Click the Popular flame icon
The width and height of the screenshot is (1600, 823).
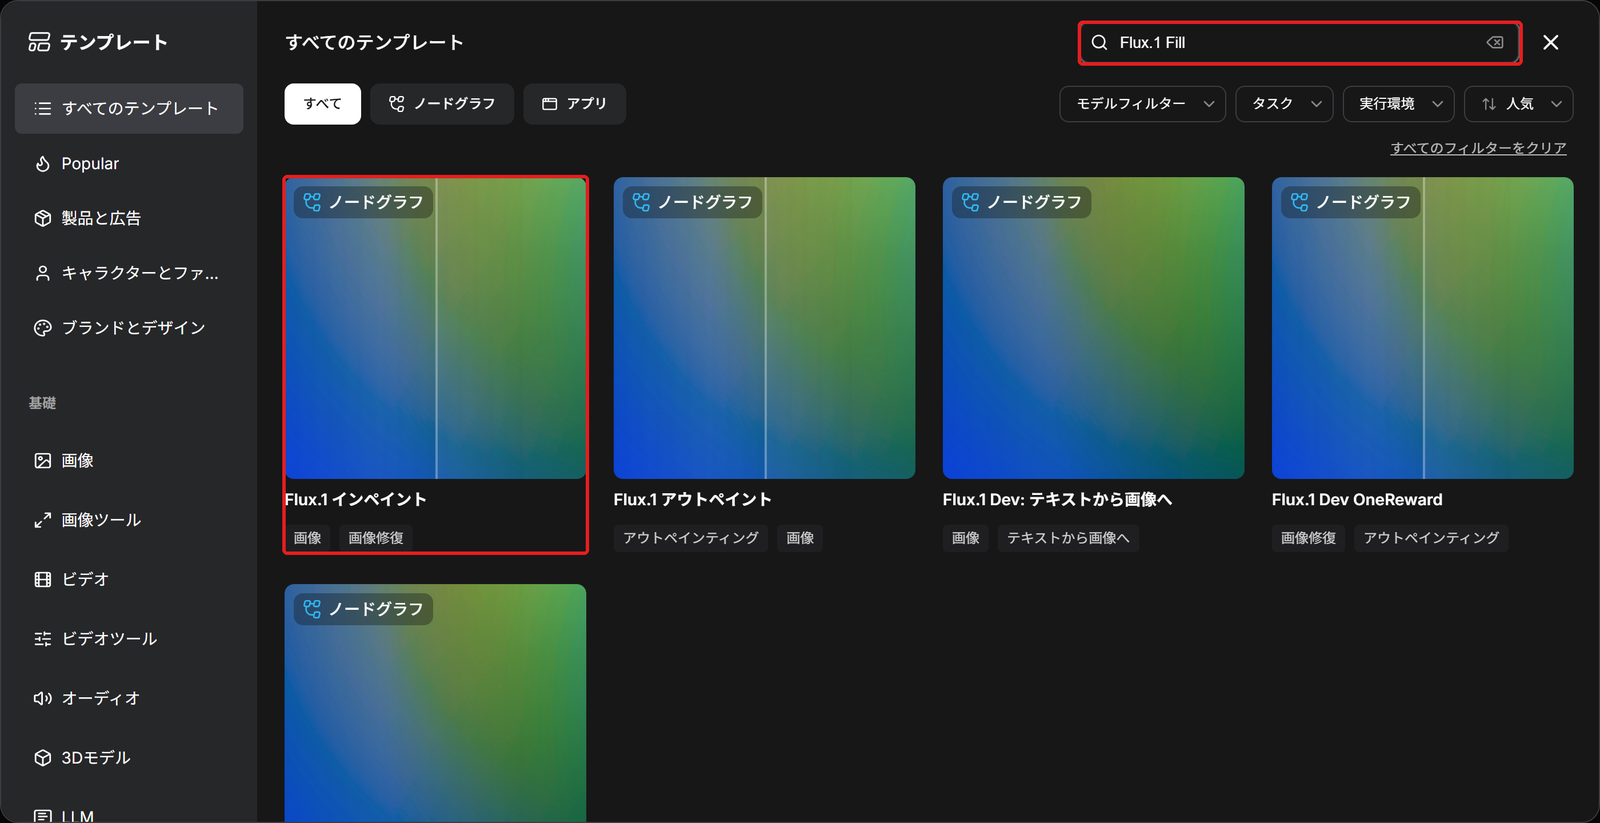42,164
